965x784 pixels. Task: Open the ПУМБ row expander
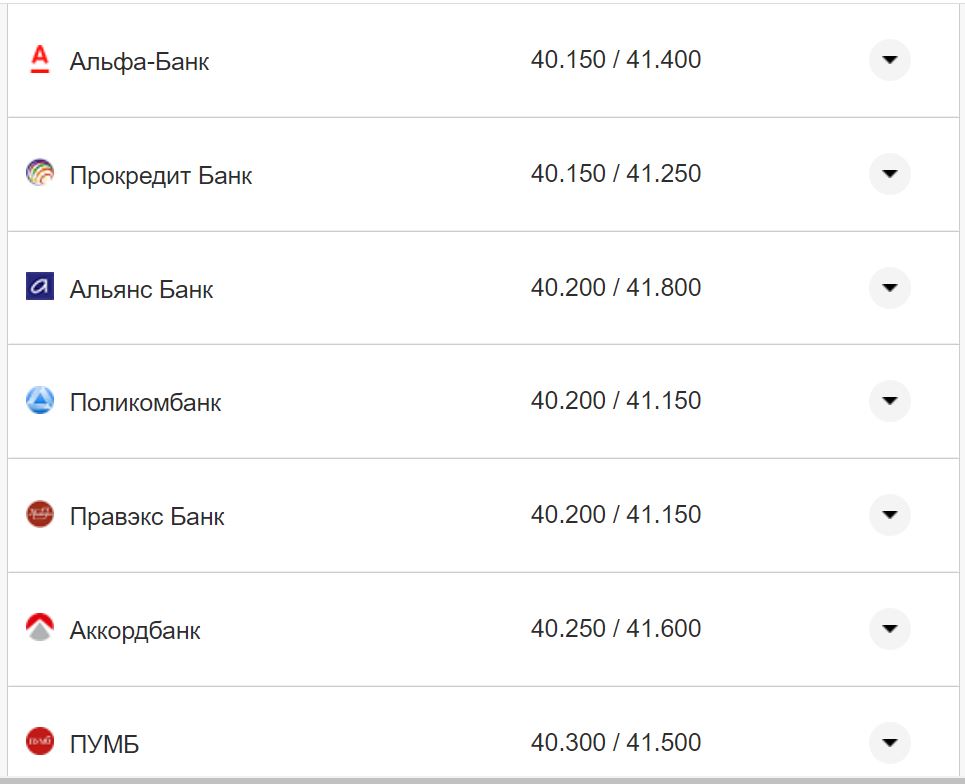(889, 742)
